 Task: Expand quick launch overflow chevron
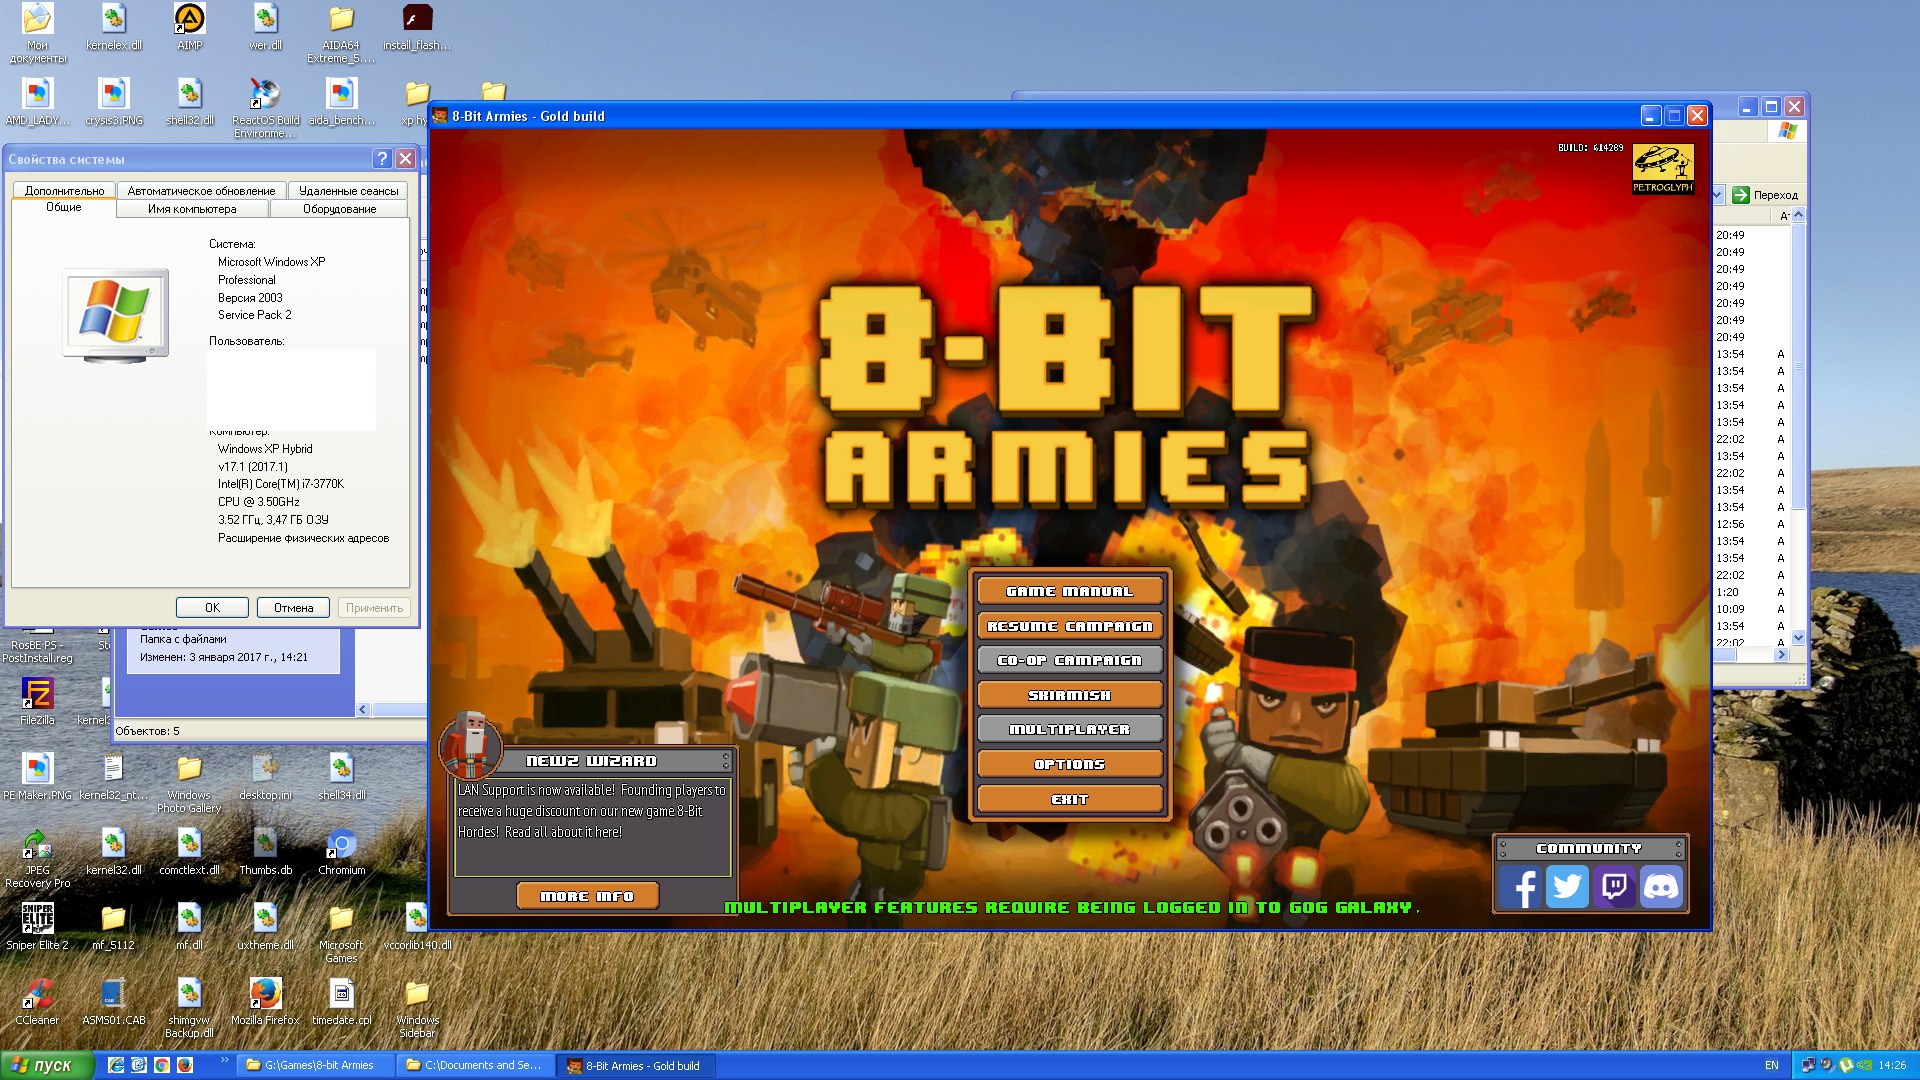coord(225,1061)
